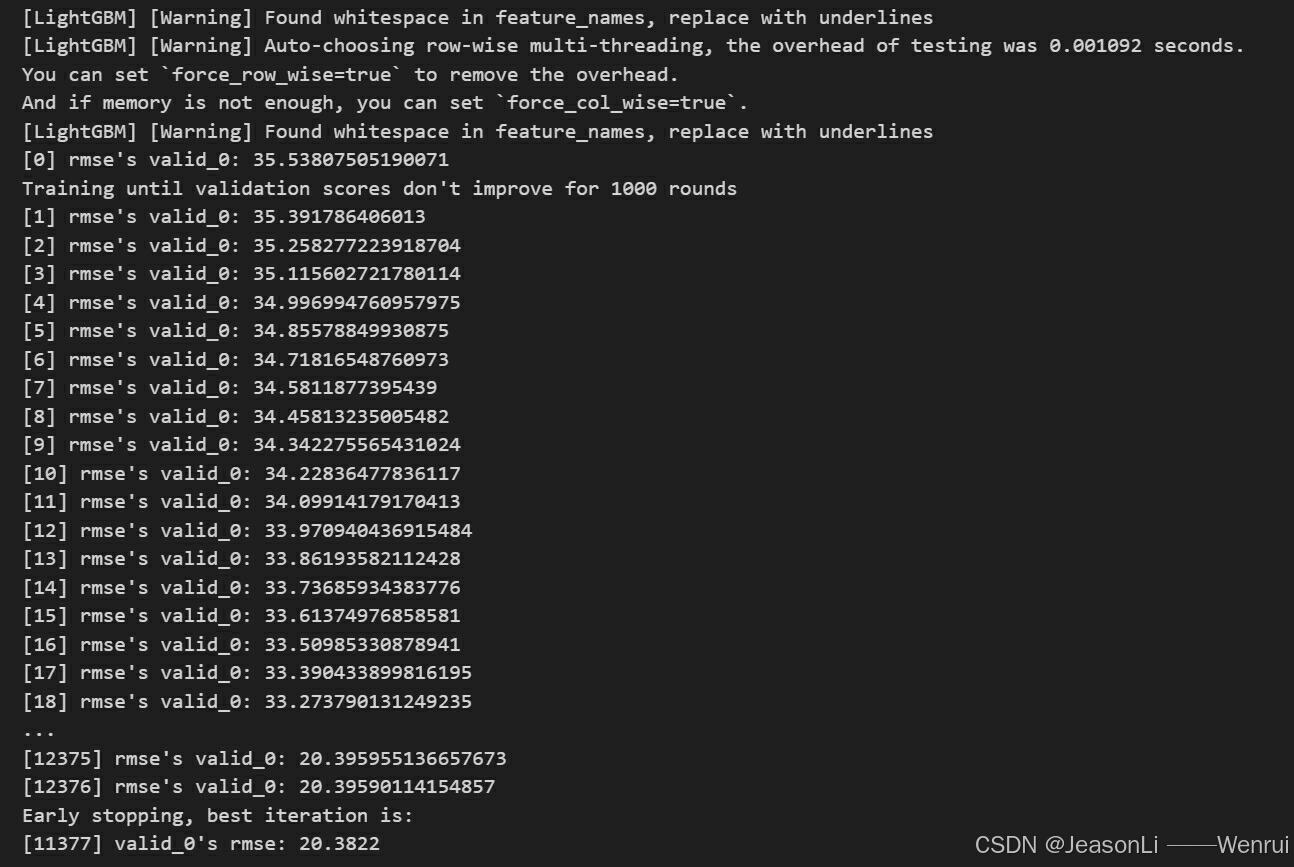This screenshot has height=867, width=1294.
Task: Click the Auto-choosing row-wise multi-threading warning
Action: point(633,46)
